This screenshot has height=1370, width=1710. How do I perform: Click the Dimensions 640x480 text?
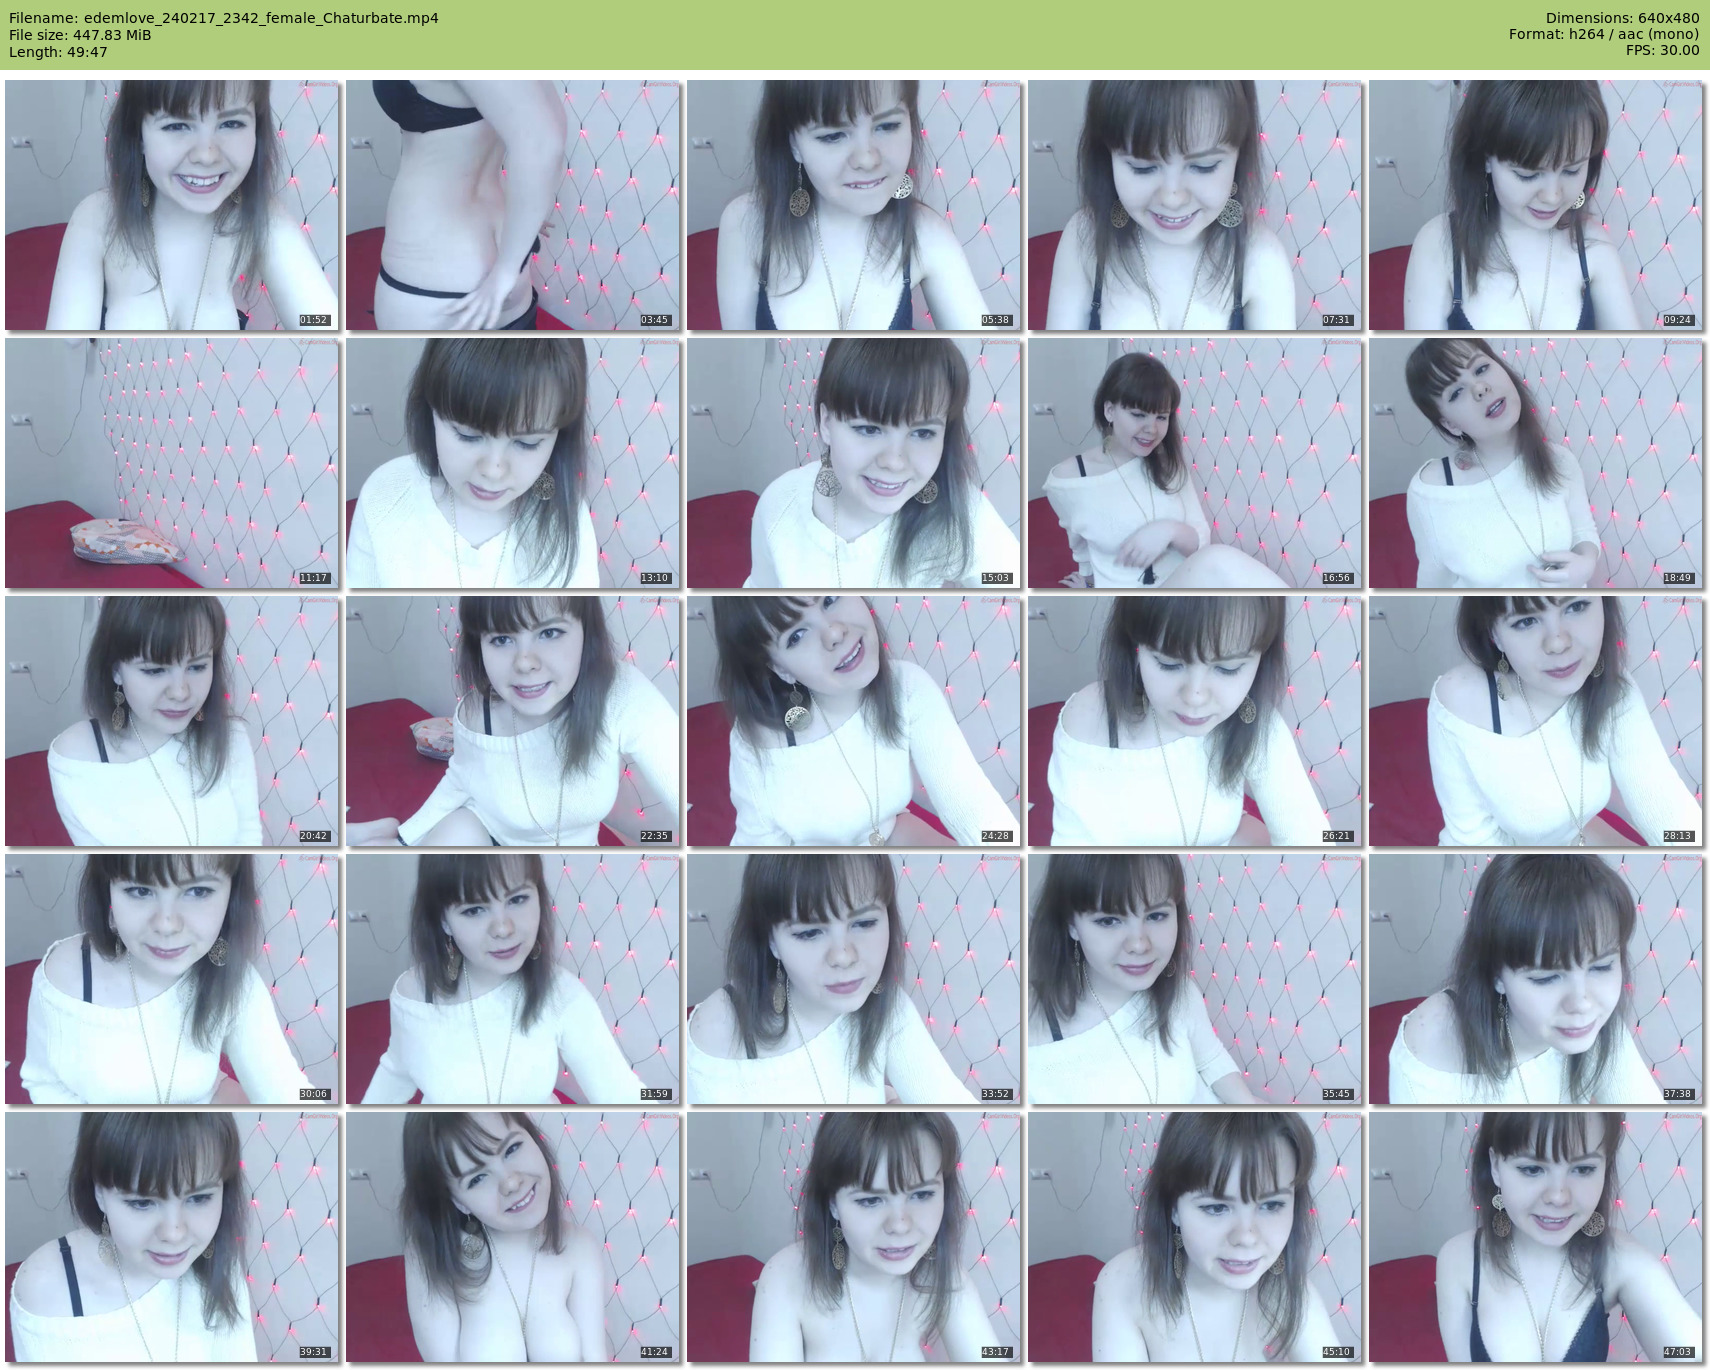pyautogui.click(x=1622, y=18)
